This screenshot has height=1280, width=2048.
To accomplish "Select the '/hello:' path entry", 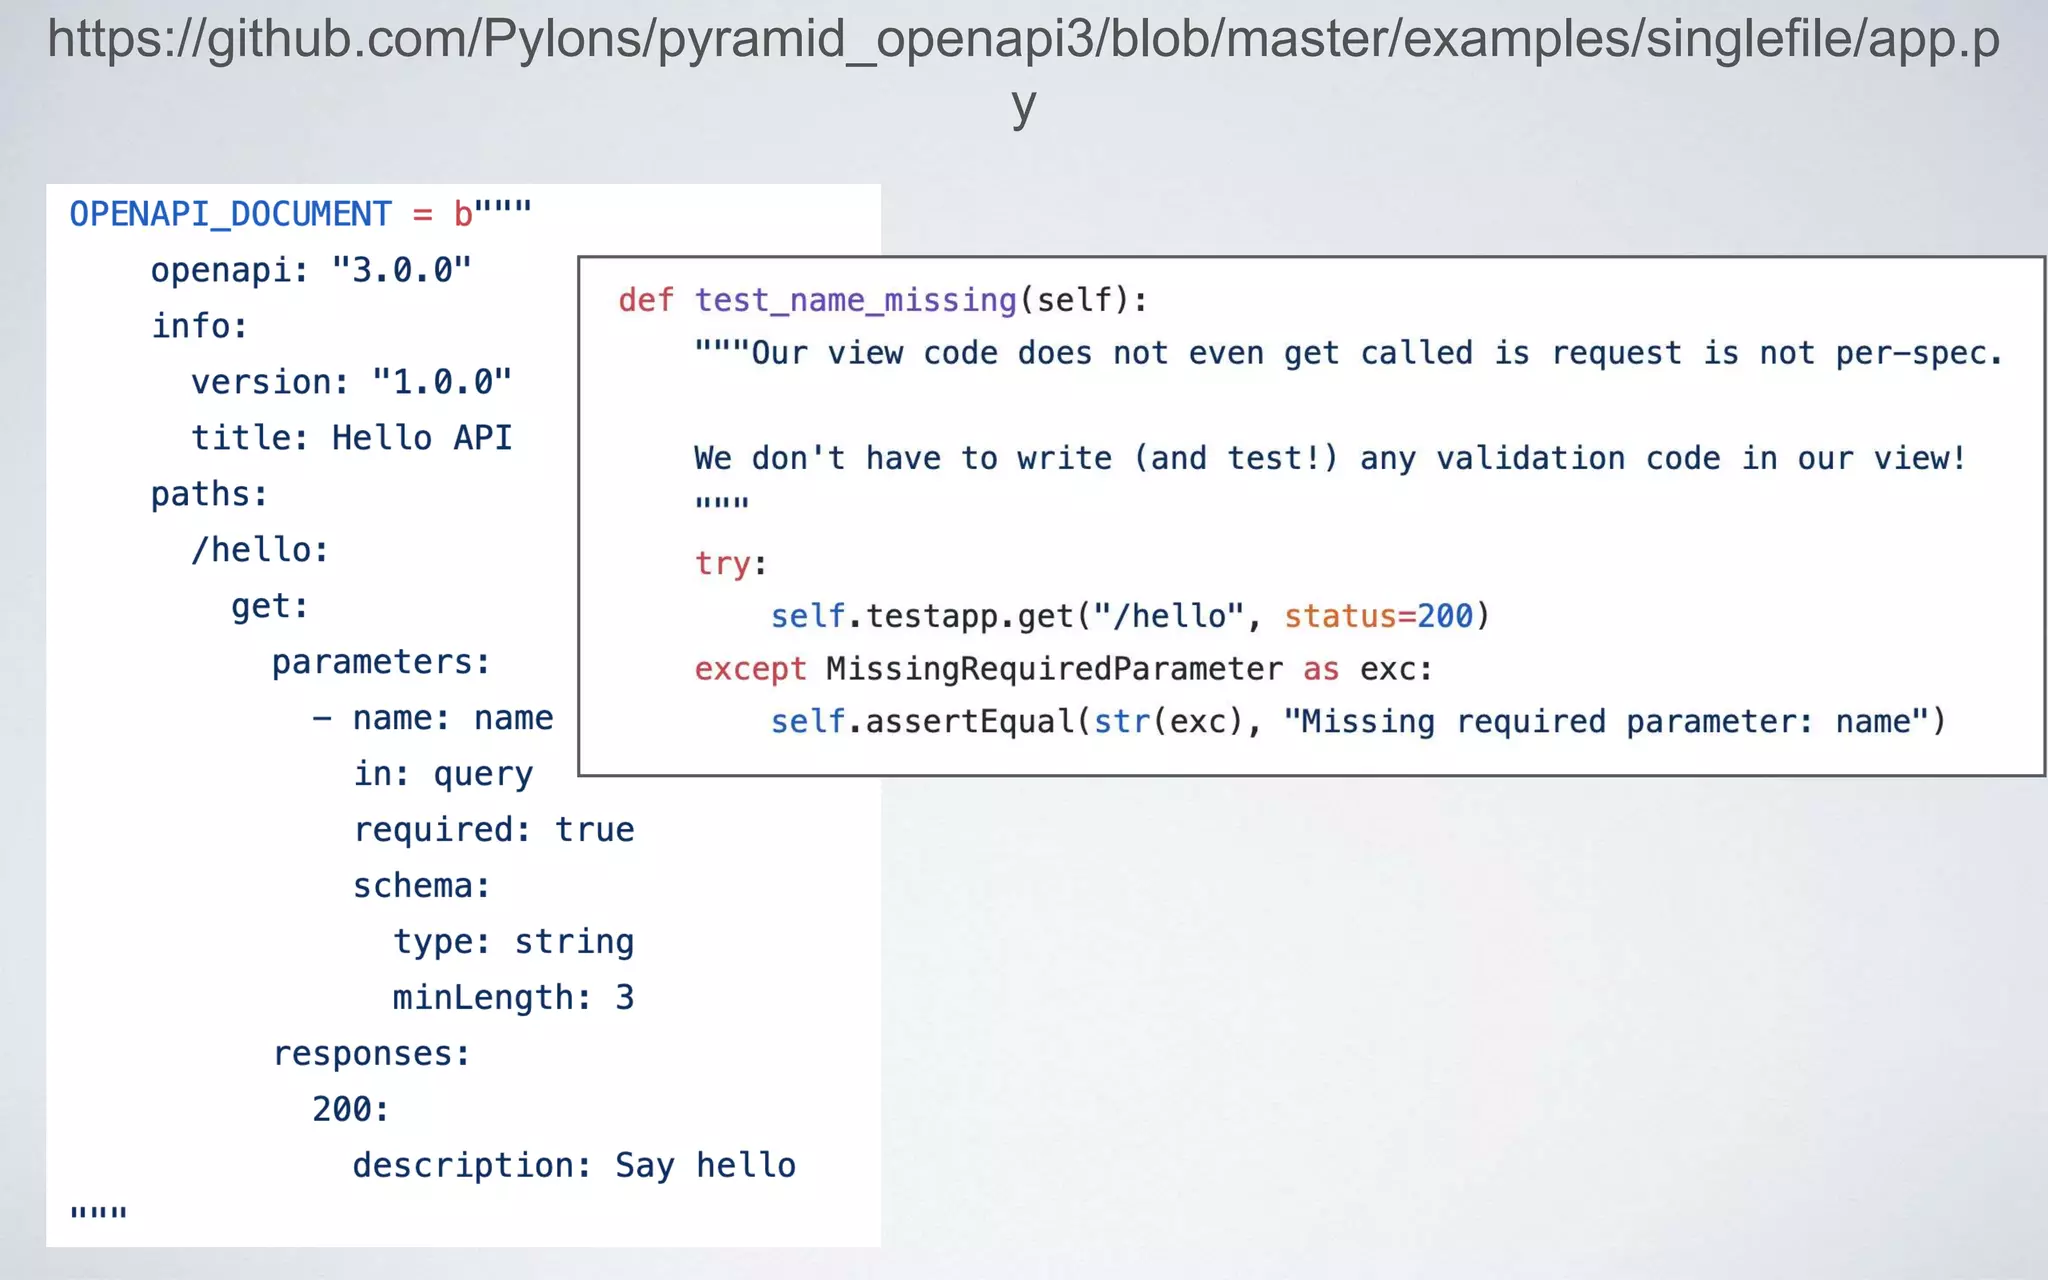I will (x=260, y=550).
